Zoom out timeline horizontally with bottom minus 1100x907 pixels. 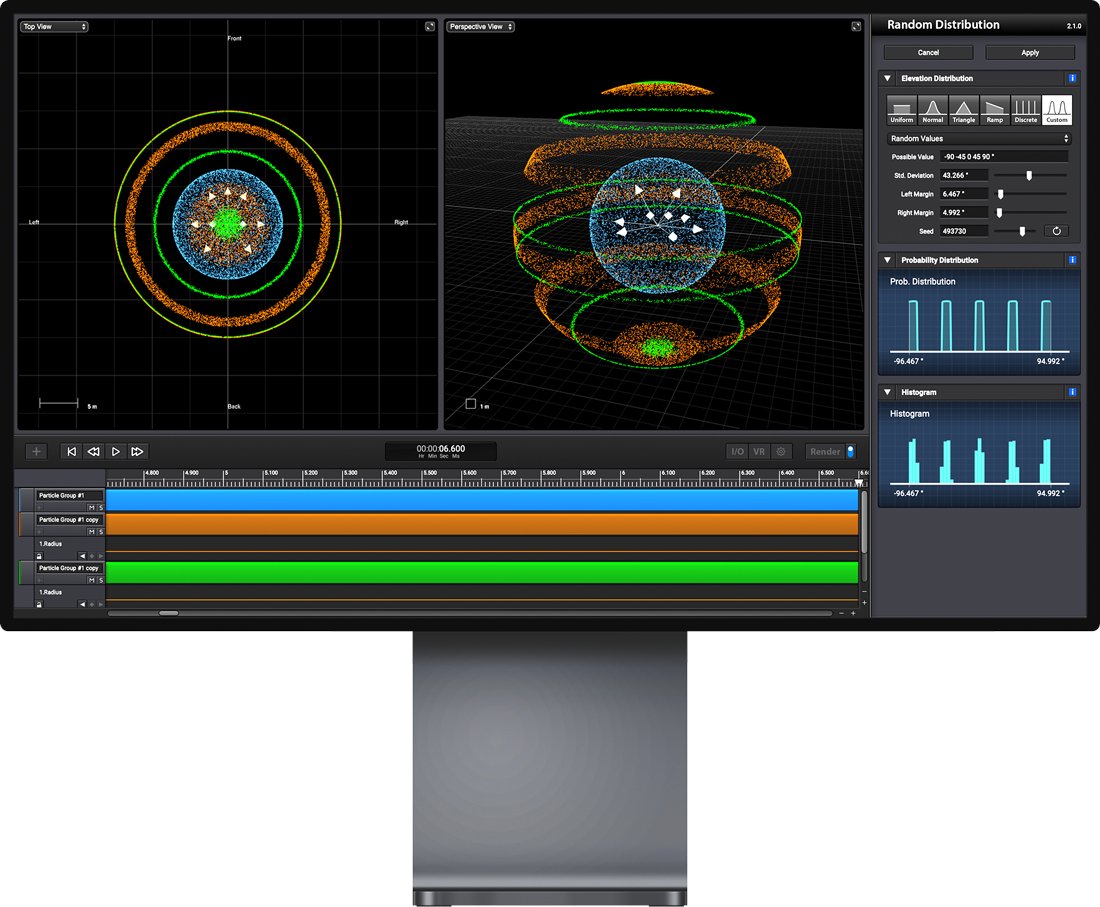[841, 613]
